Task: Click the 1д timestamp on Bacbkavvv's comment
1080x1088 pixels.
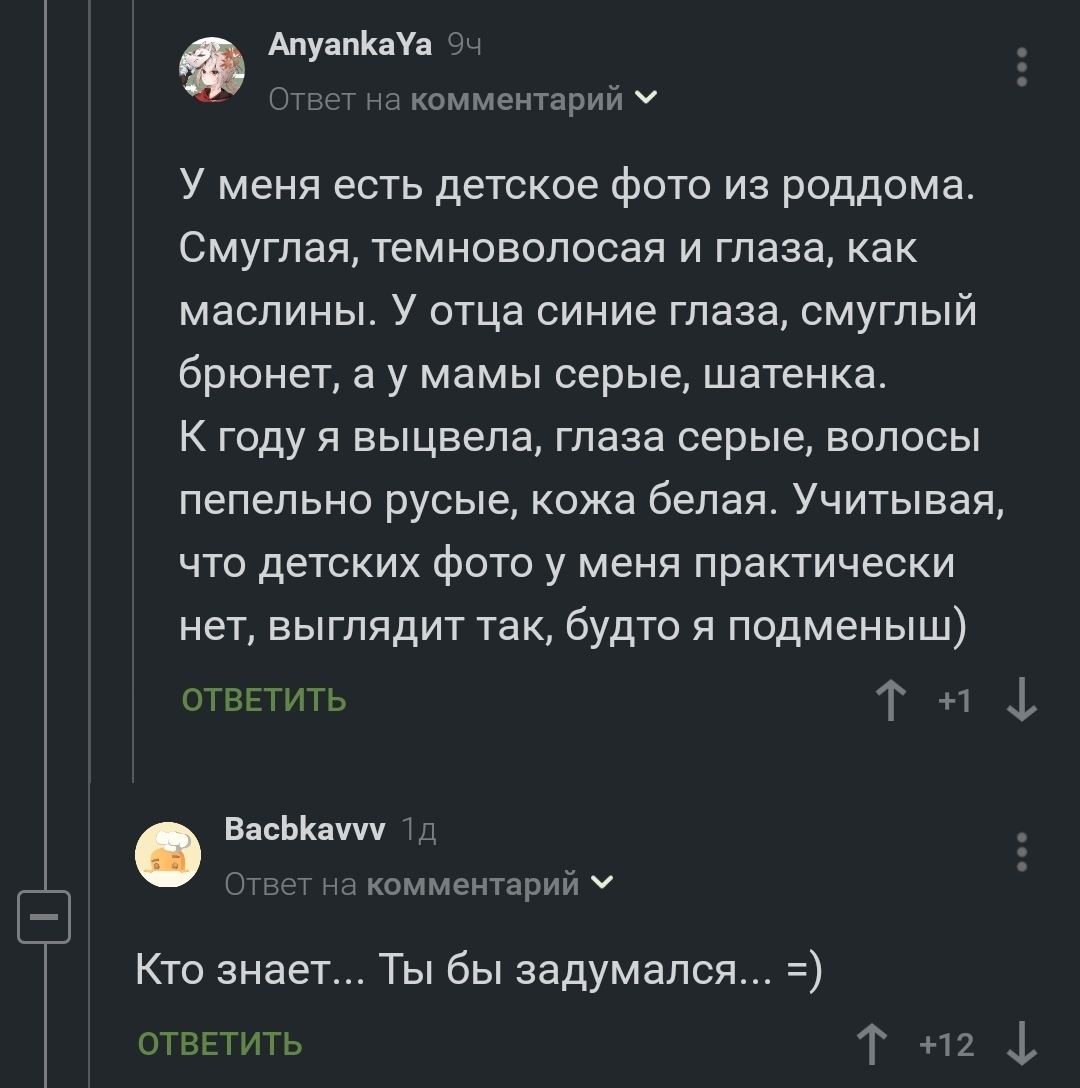Action: (418, 830)
